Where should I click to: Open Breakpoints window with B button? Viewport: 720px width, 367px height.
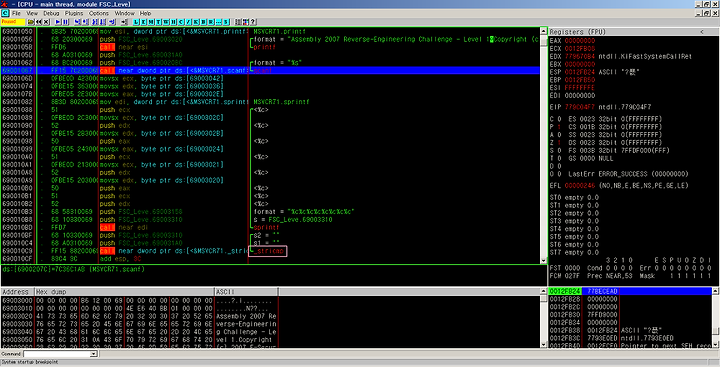click(x=203, y=22)
